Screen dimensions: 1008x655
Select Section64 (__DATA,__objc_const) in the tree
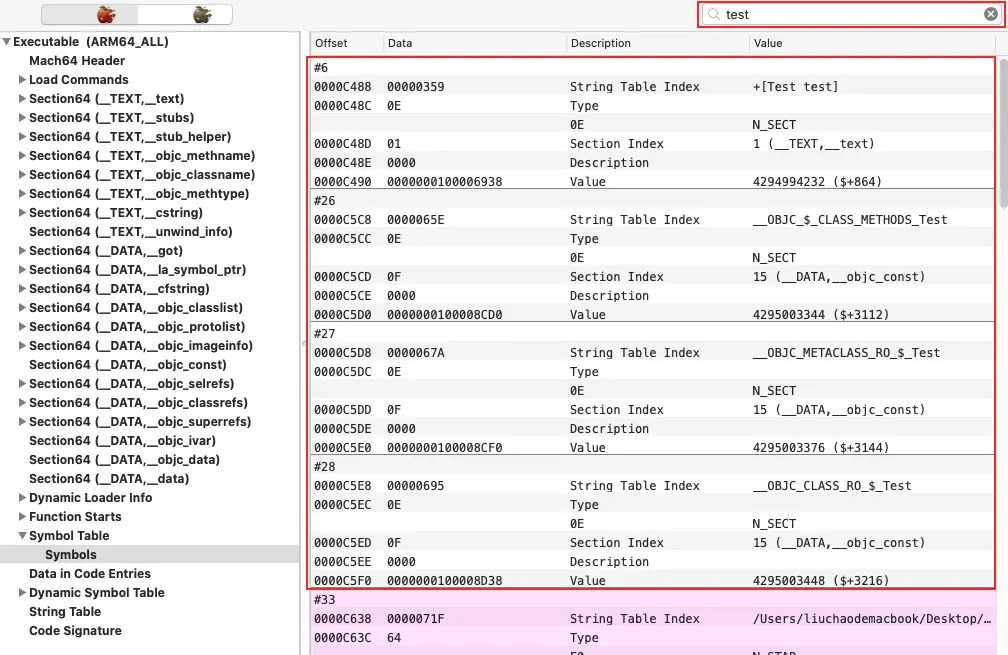[x=127, y=365]
